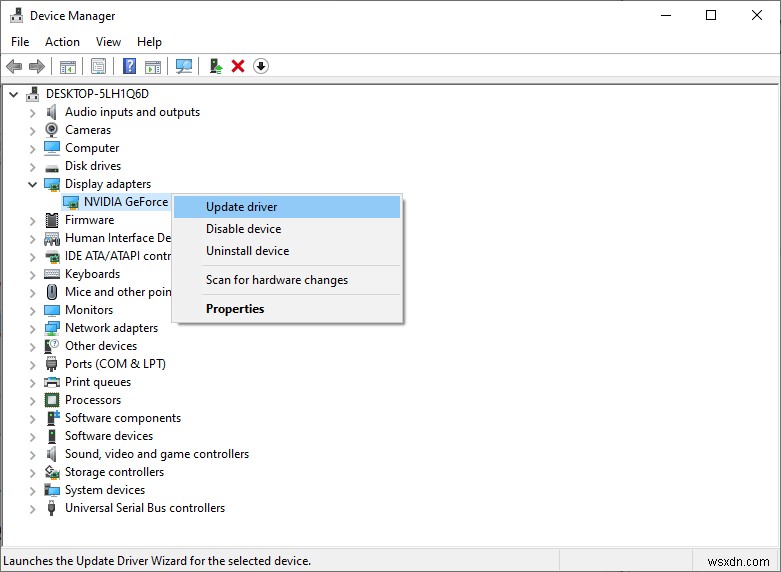Open the Properties sheet toolbar icon

point(99,66)
